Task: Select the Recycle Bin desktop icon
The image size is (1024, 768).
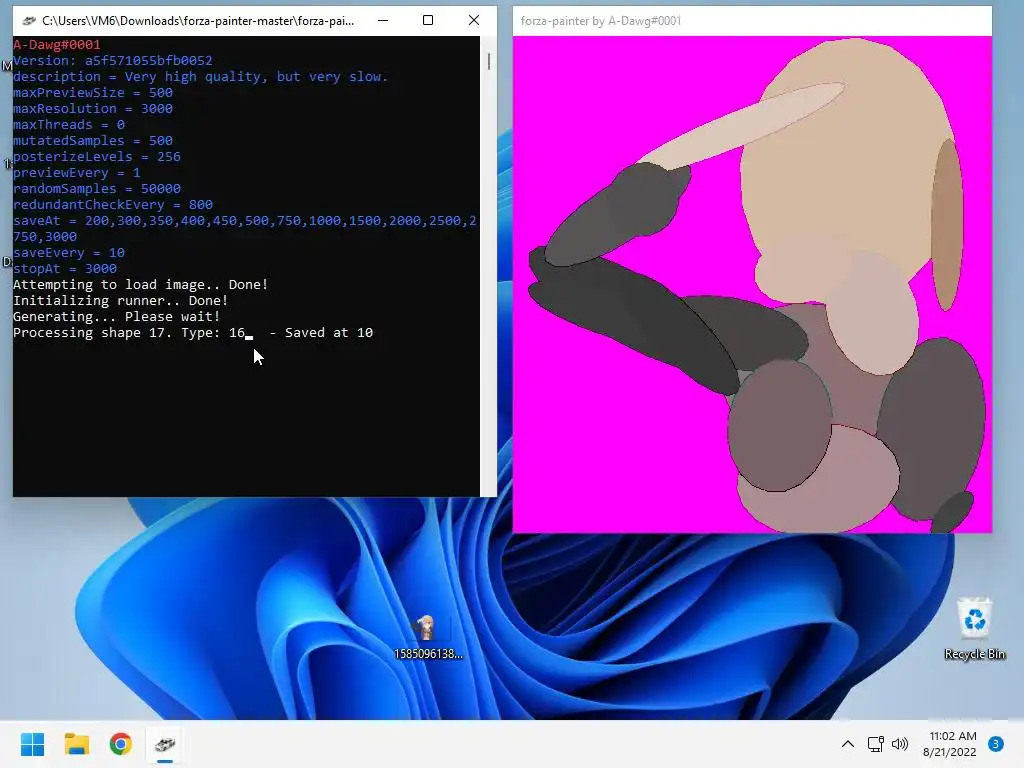Action: pyautogui.click(x=974, y=628)
